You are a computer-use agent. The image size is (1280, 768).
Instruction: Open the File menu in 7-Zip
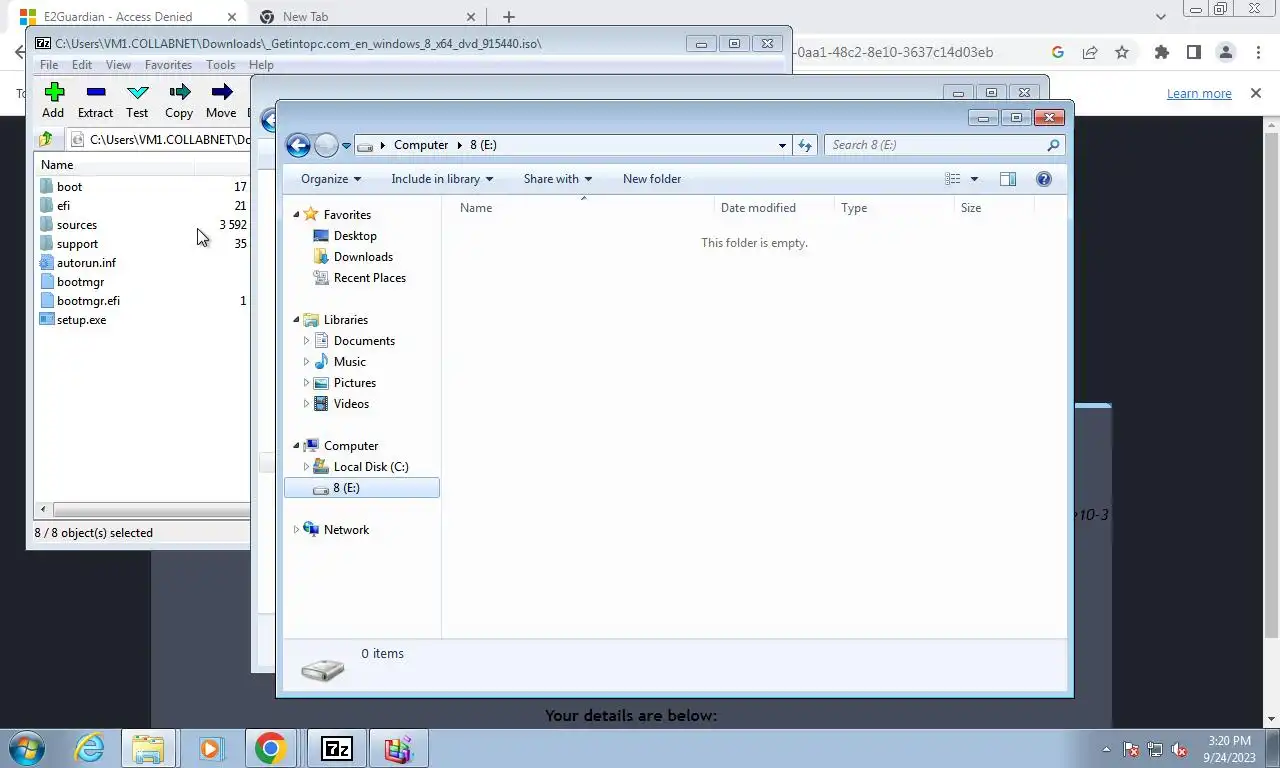point(48,64)
